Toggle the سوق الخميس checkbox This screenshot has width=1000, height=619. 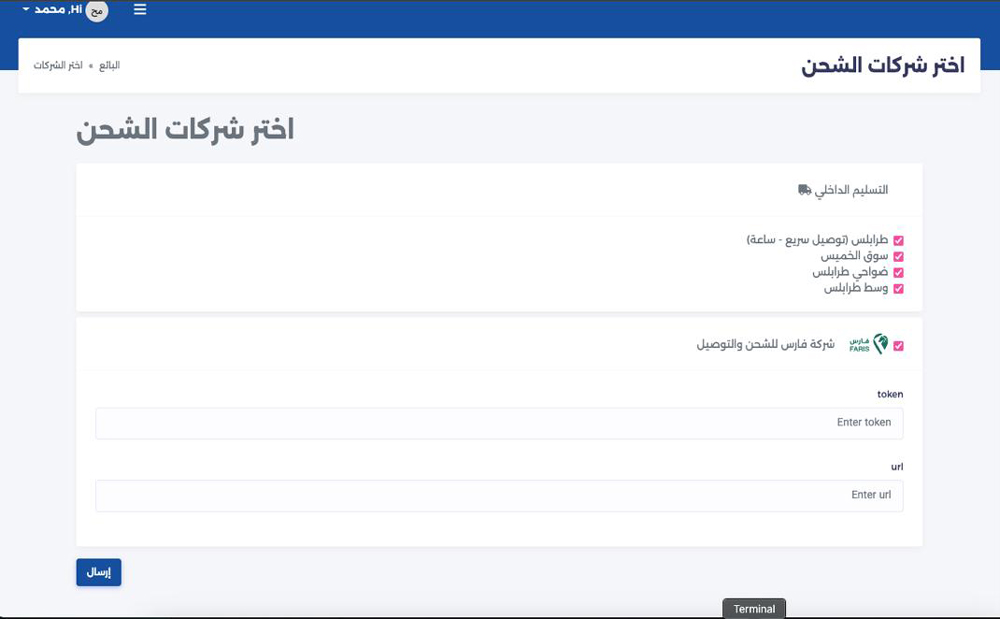tap(898, 257)
